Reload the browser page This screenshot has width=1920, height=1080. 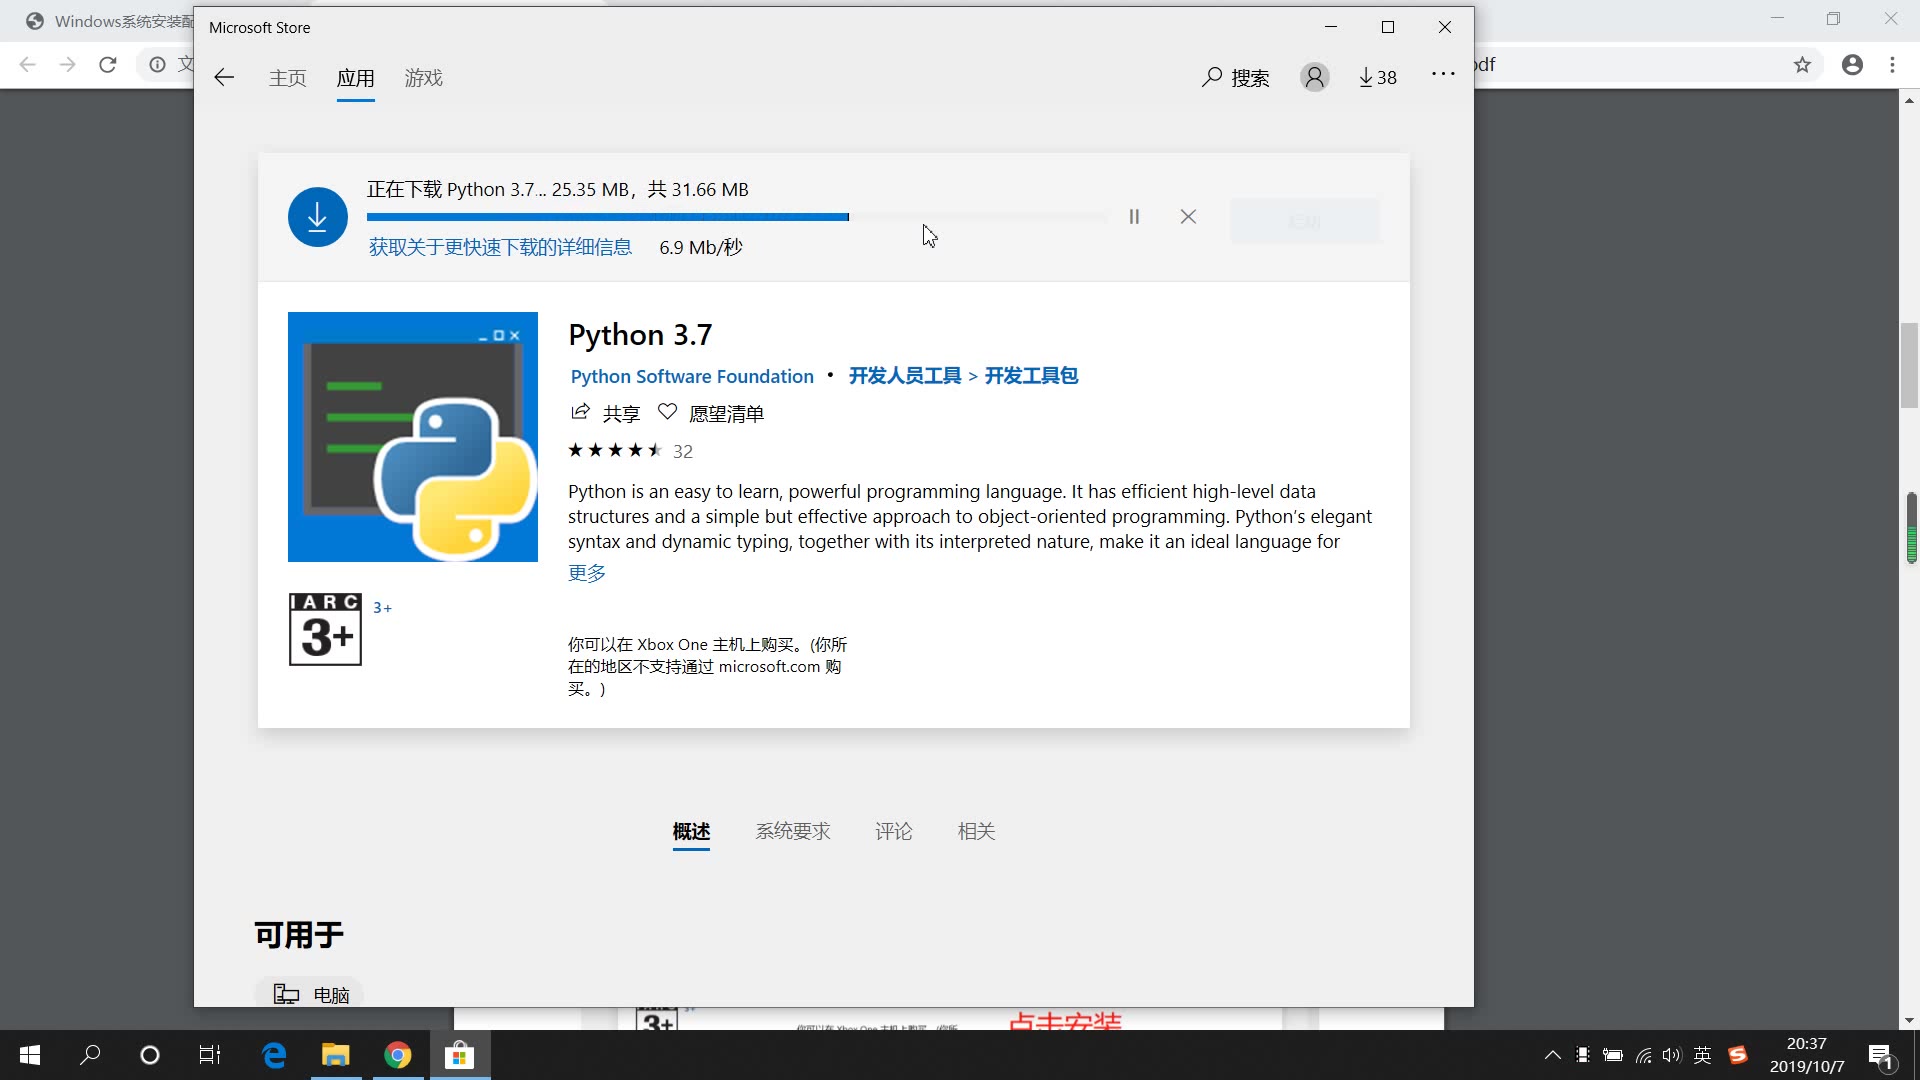(108, 65)
